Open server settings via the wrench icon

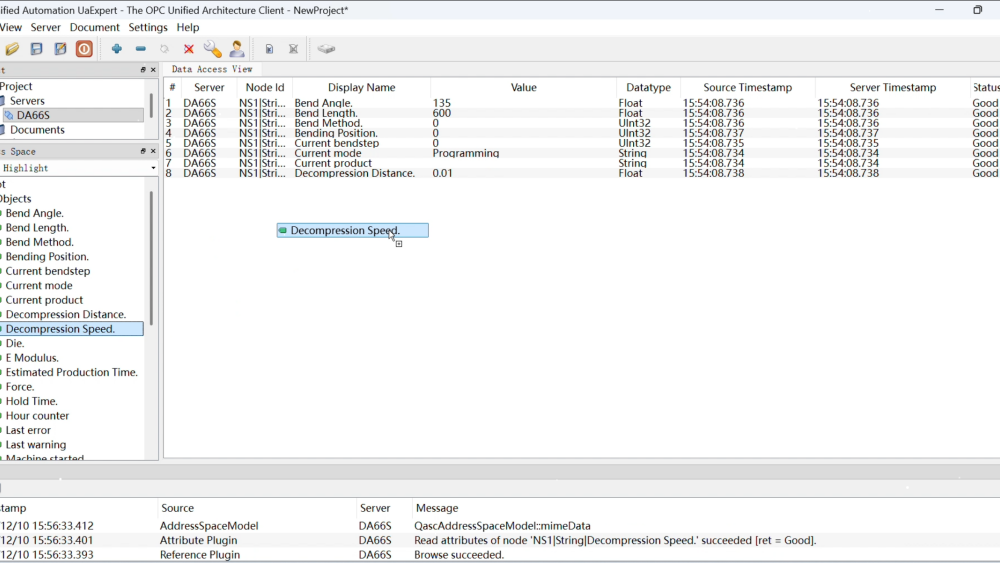tap(212, 49)
